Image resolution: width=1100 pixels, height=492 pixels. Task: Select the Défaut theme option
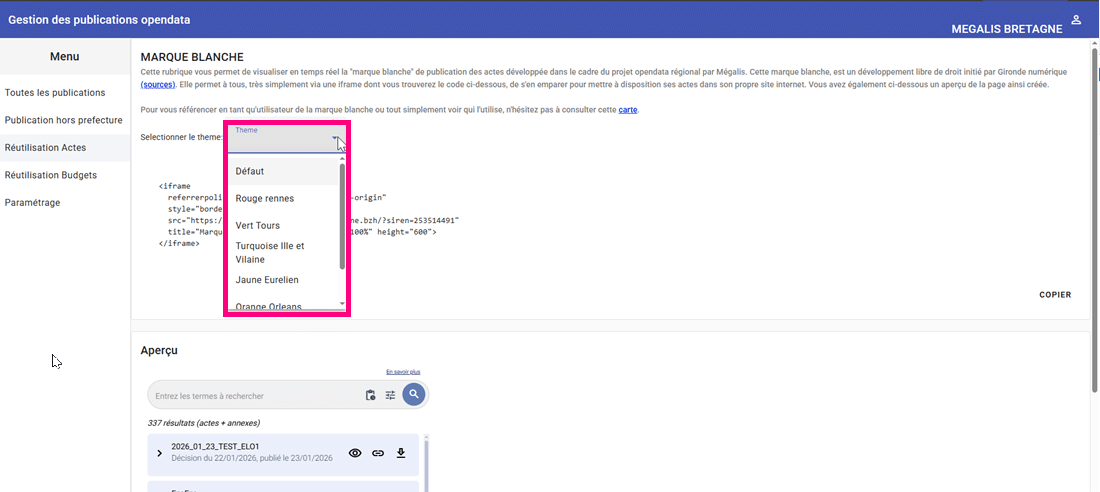pos(250,171)
